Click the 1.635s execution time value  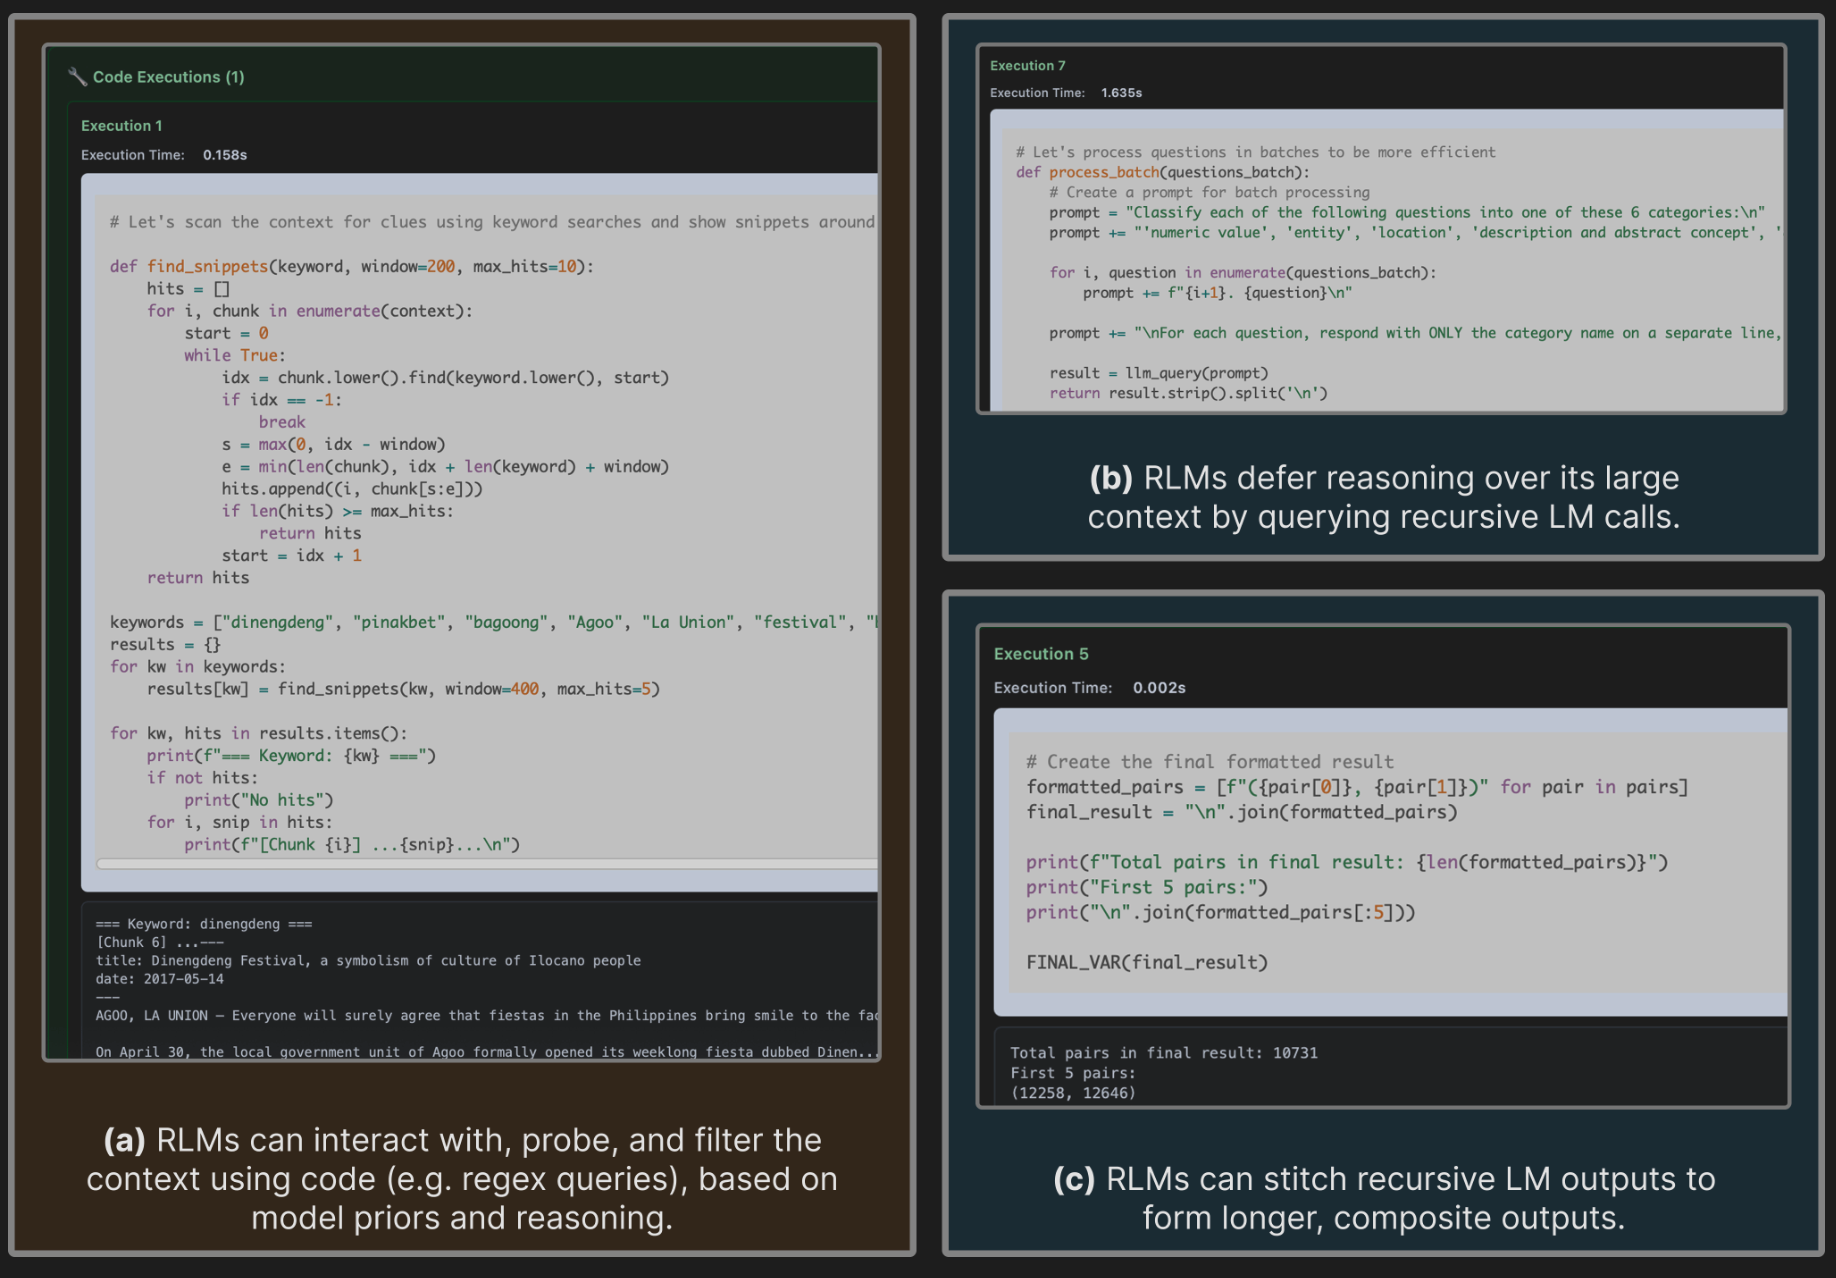coord(1121,93)
